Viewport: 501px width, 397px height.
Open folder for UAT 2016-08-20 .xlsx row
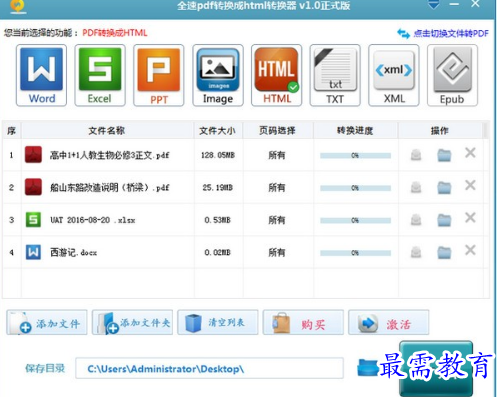[444, 220]
